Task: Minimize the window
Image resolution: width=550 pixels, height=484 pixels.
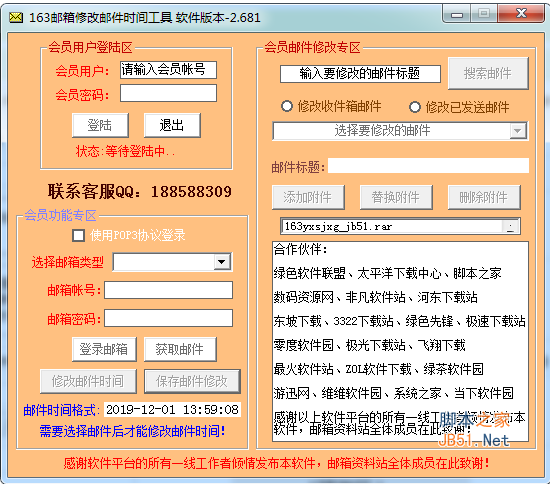Action: point(457,14)
